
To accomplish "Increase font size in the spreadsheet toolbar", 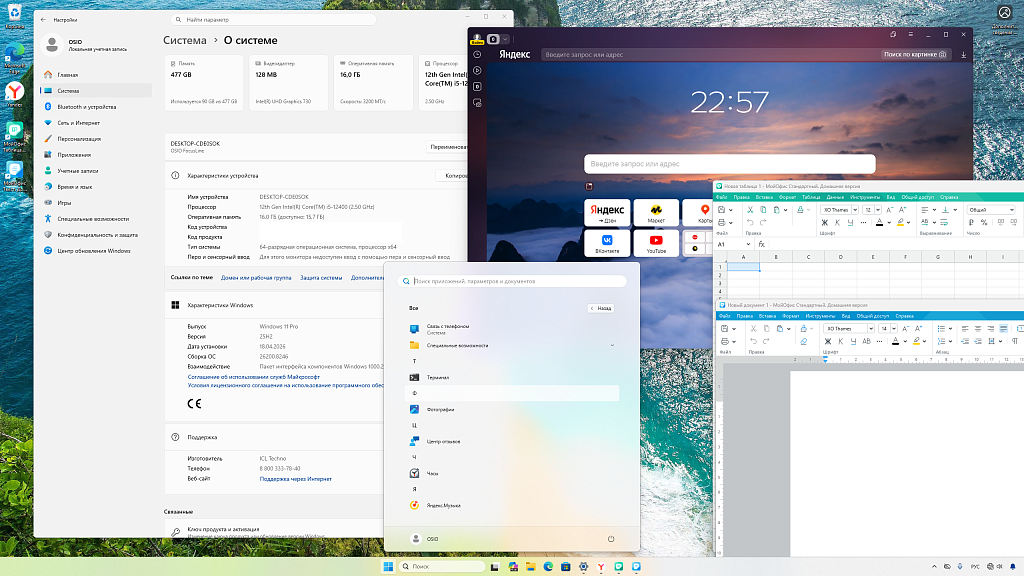I will tap(902, 210).
